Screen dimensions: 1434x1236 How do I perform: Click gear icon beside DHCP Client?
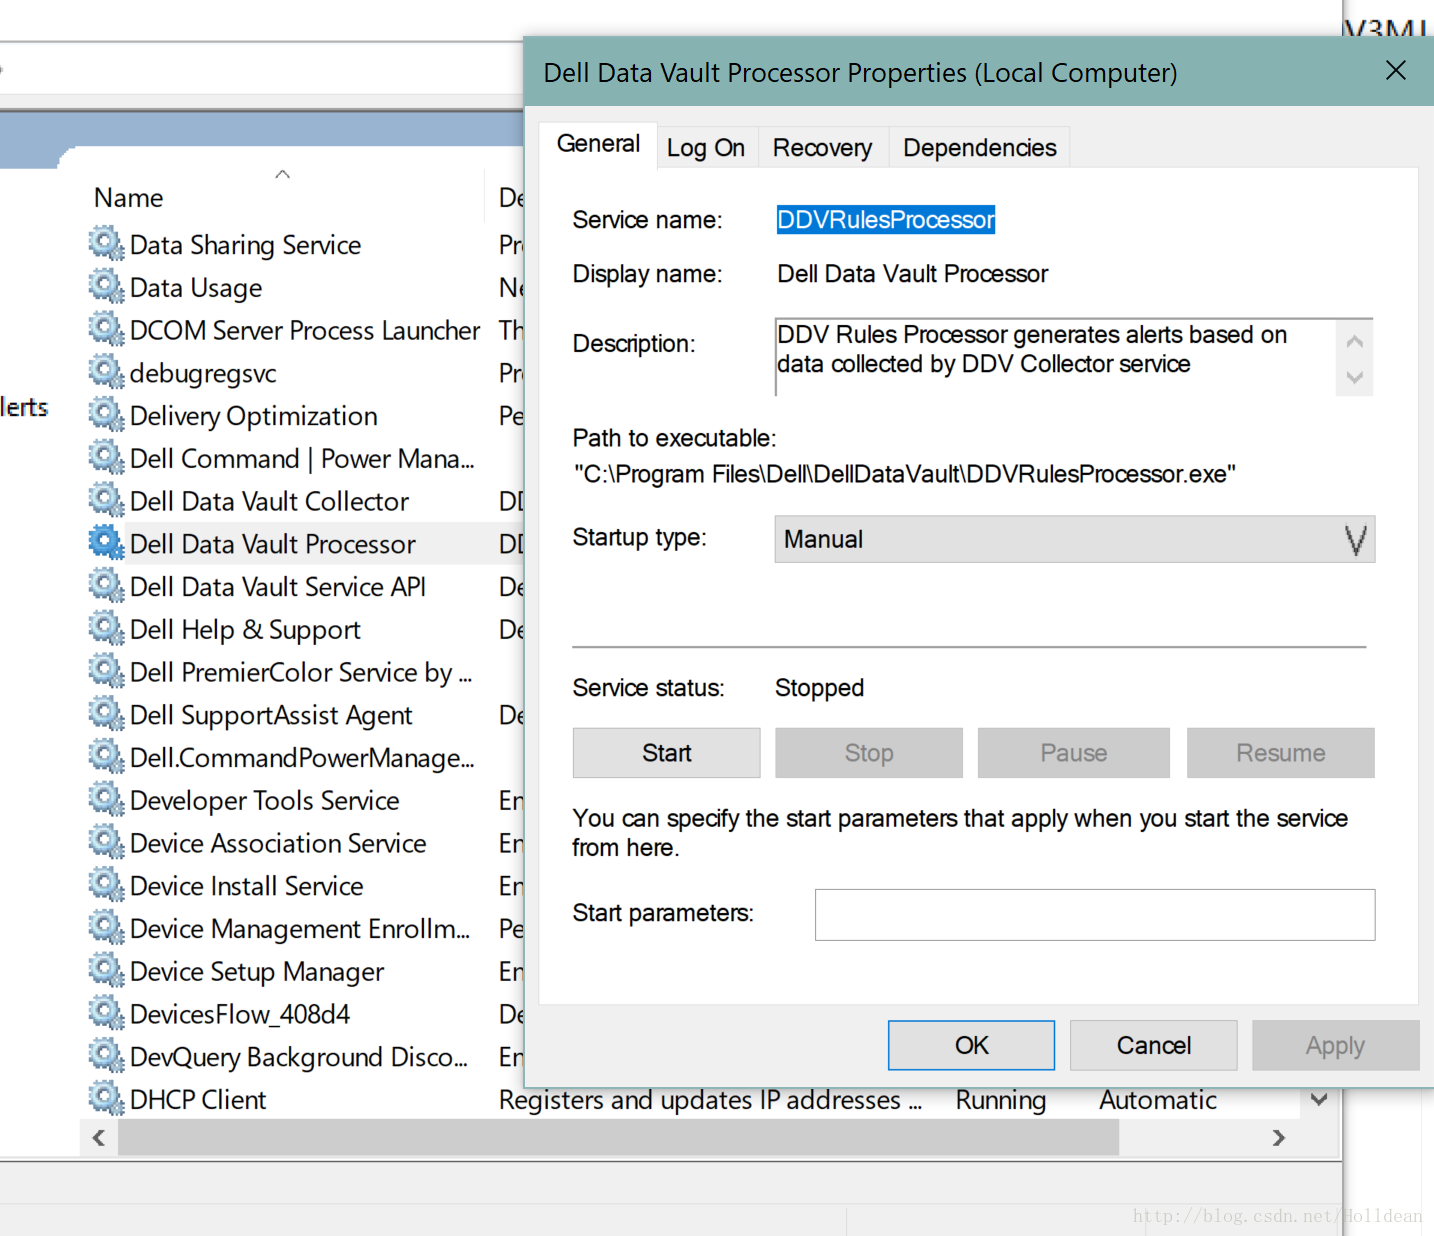pyautogui.click(x=106, y=1098)
